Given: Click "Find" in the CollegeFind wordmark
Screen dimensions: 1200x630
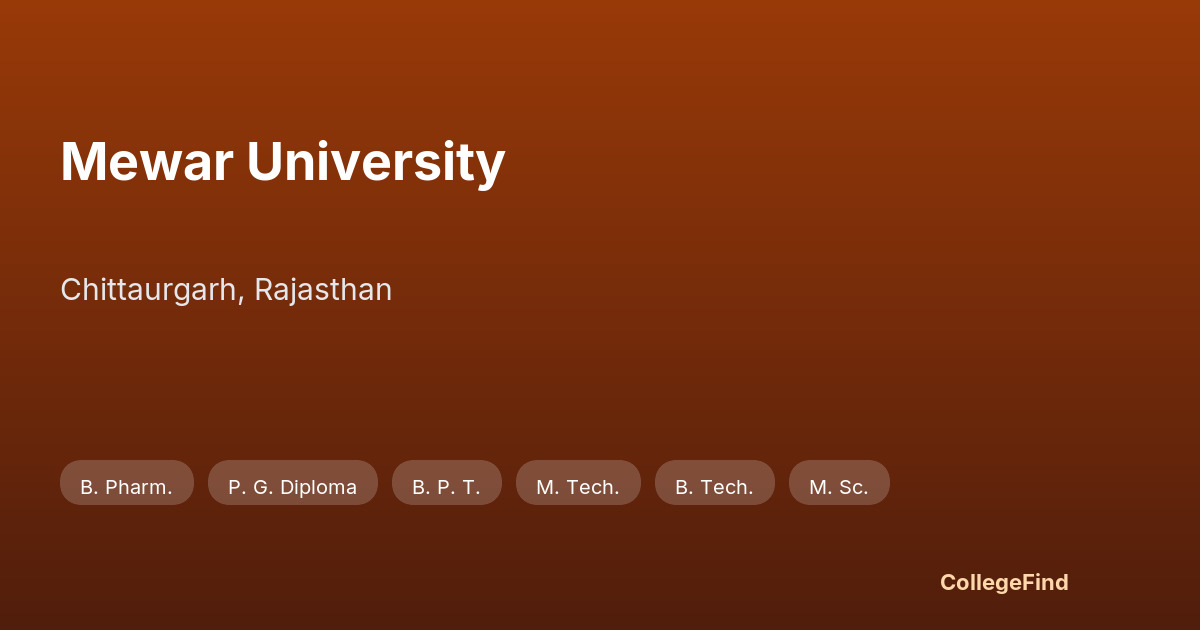Looking at the screenshot, I should coord(1044,583).
